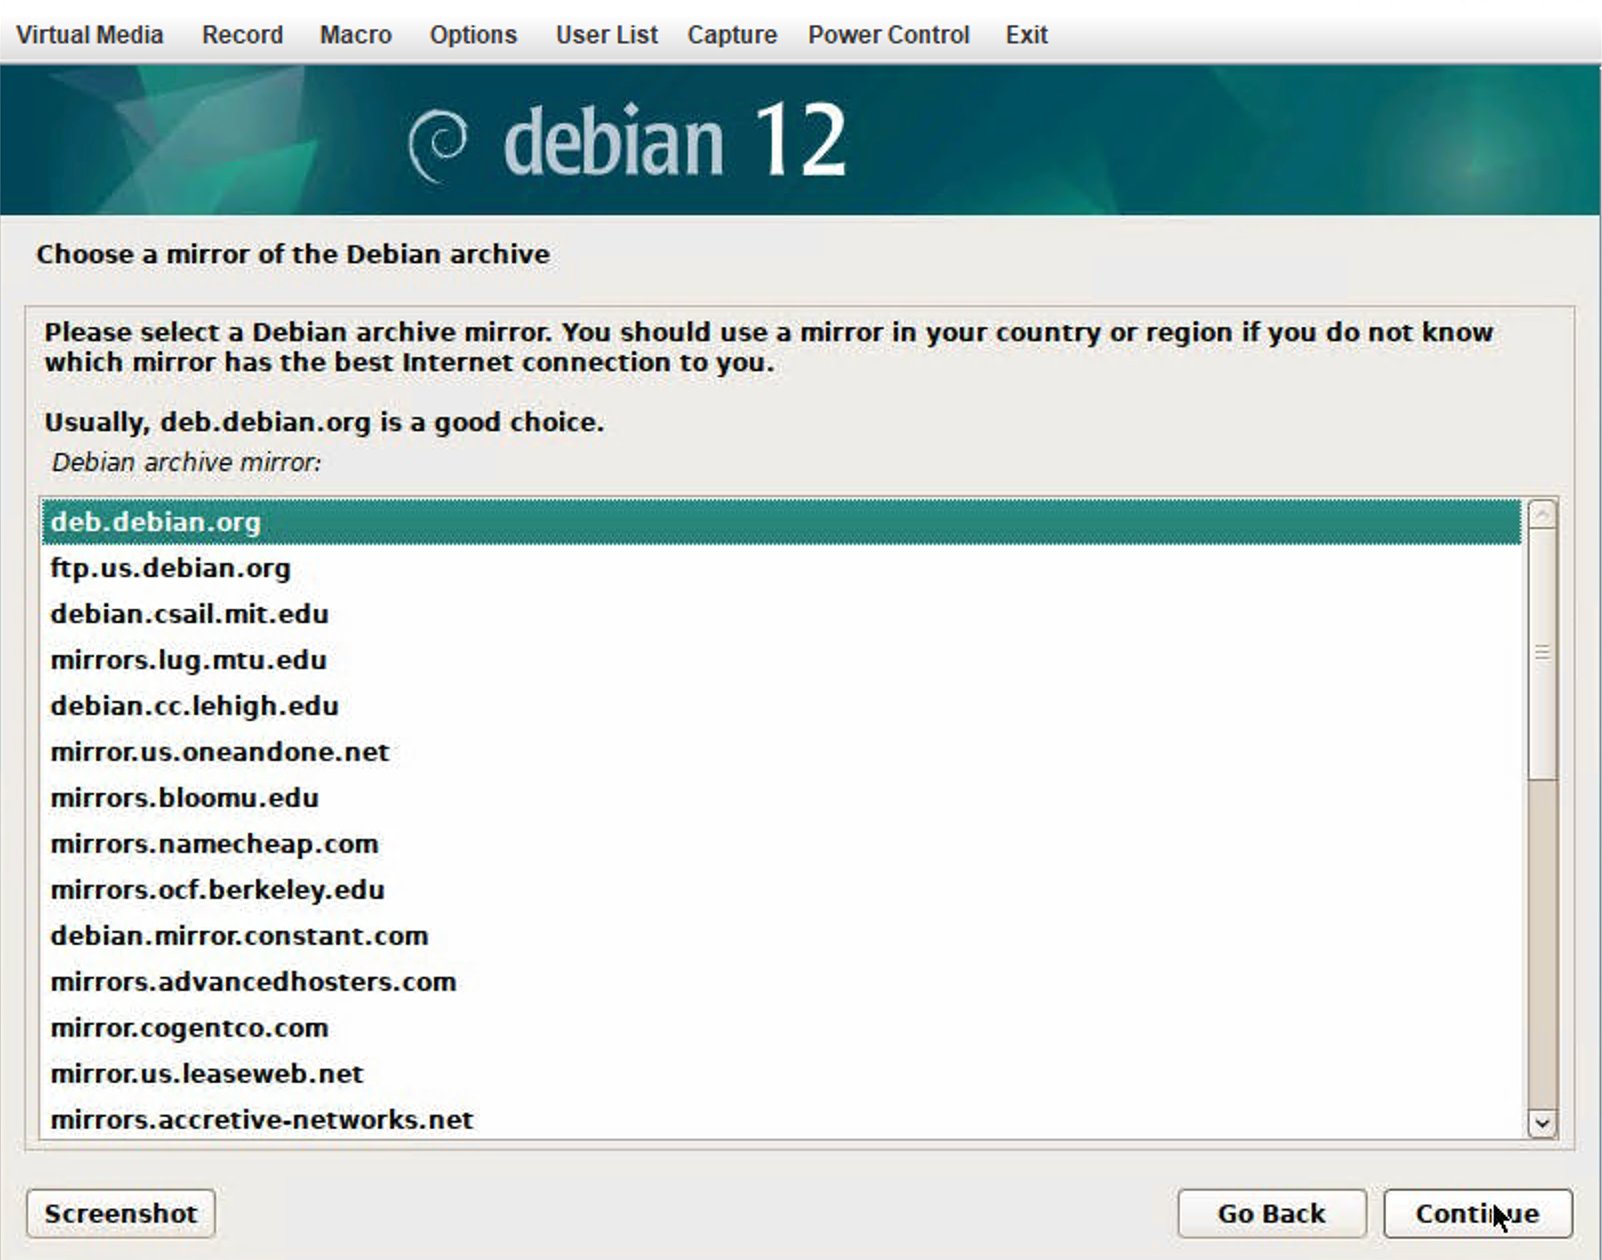Click the Screenshot button
Screen dimensions: 1602x1260
[x=120, y=1213]
